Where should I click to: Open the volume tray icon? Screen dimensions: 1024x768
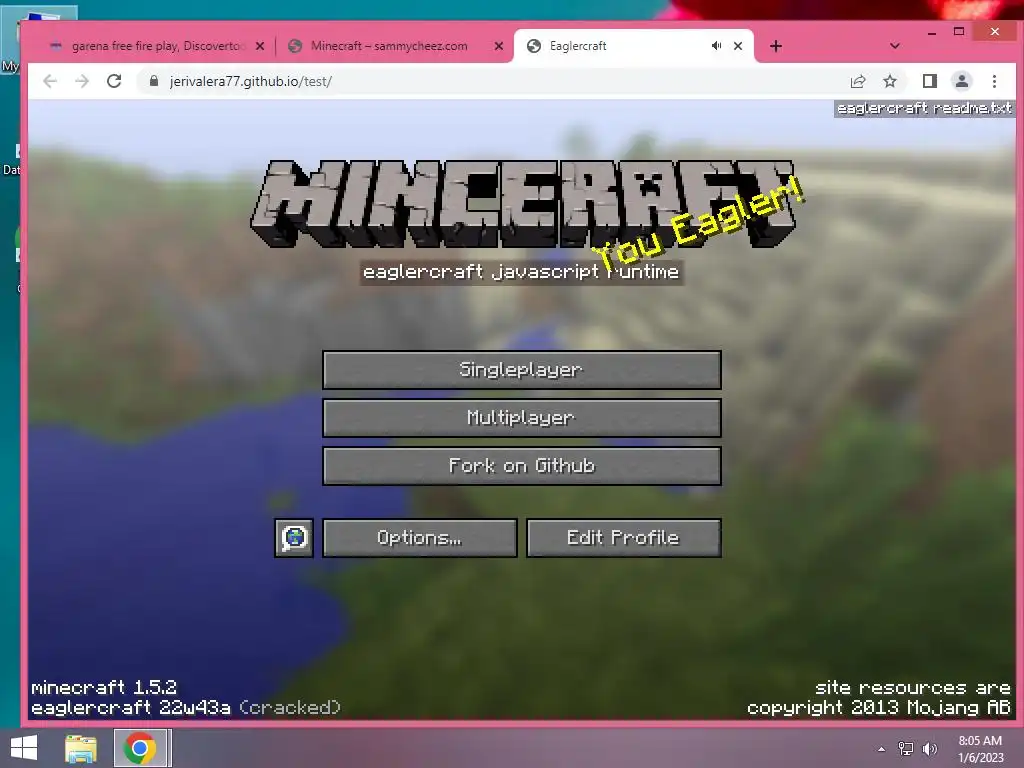click(x=930, y=749)
